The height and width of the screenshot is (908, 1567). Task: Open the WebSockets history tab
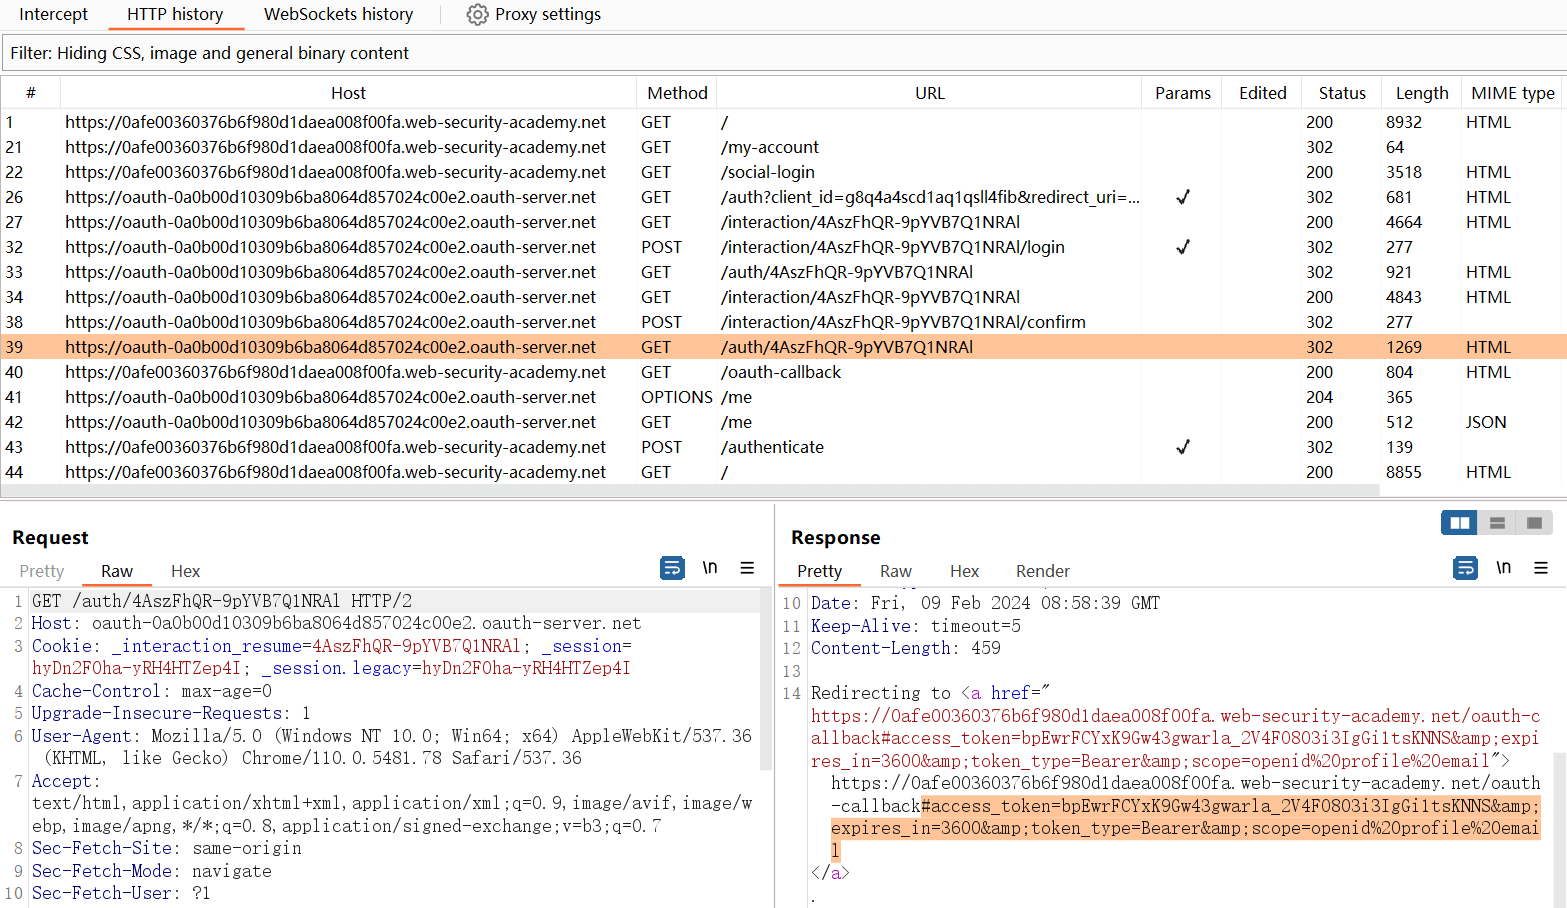[x=338, y=15]
